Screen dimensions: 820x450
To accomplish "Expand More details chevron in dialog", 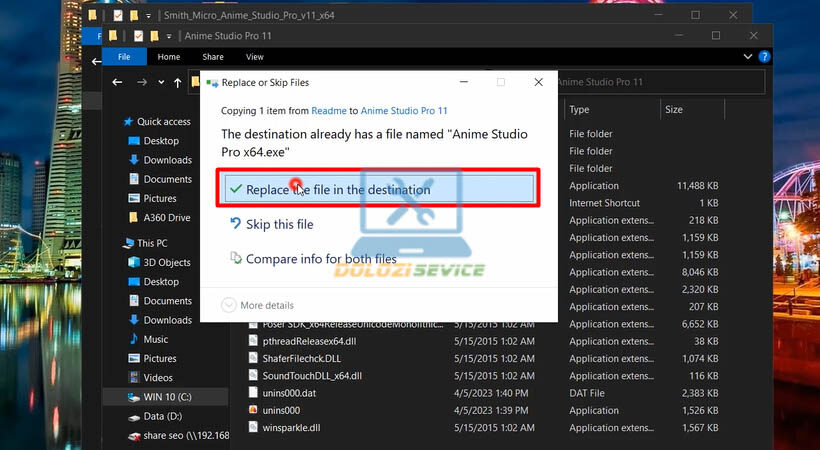I will (x=229, y=305).
